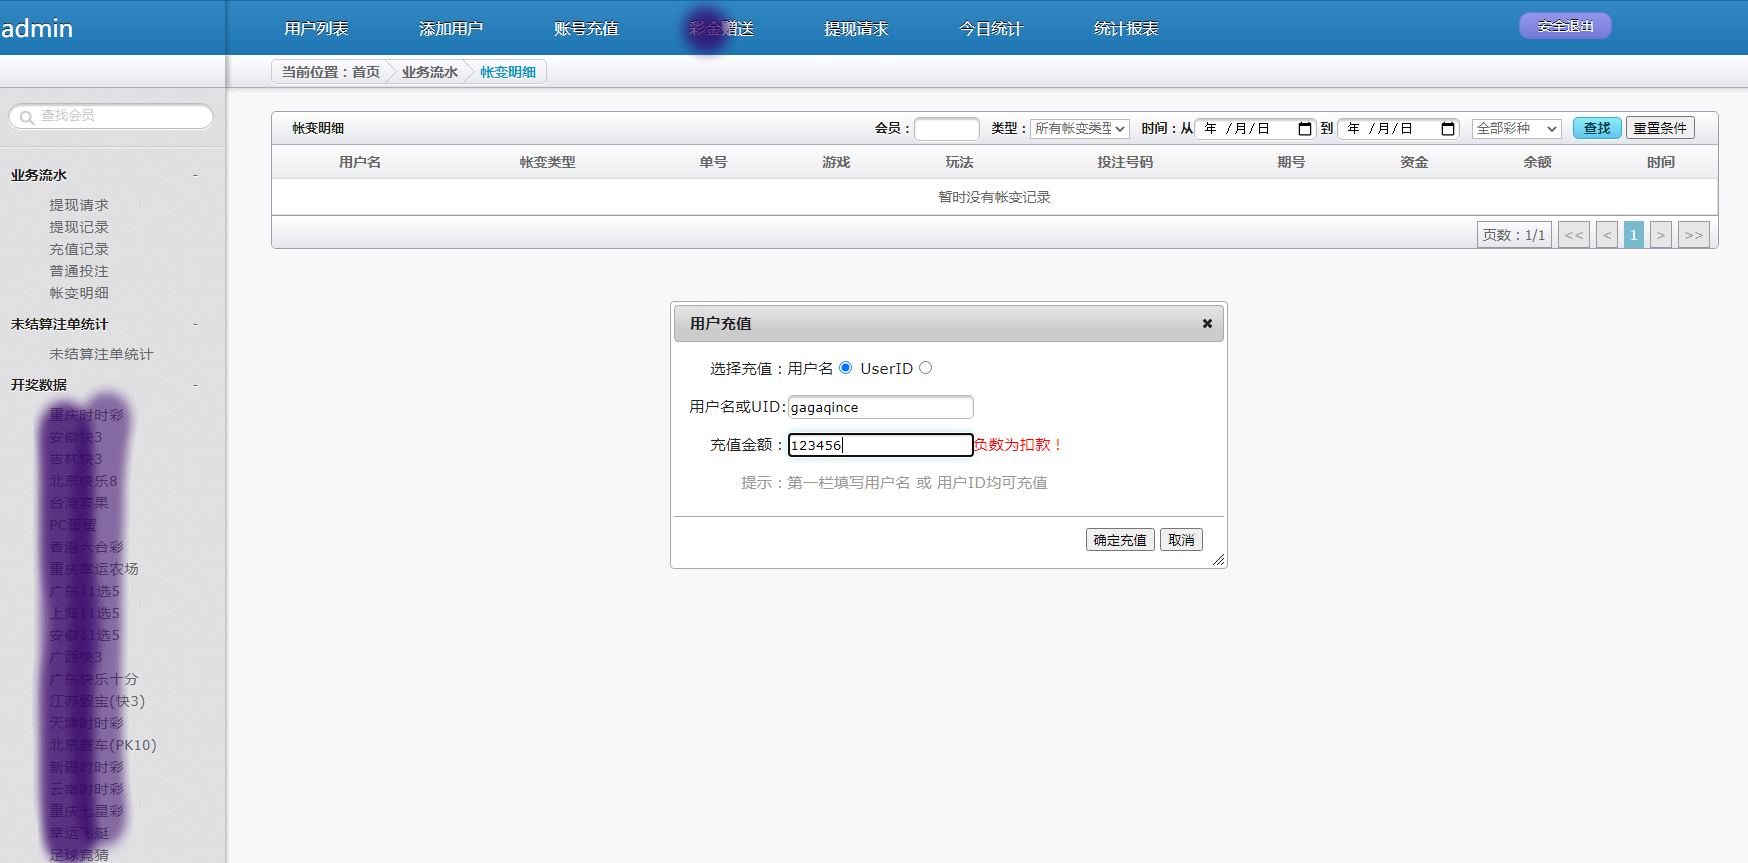Open the 所有帐变类型 dropdown
The image size is (1748, 863).
click(x=1080, y=128)
